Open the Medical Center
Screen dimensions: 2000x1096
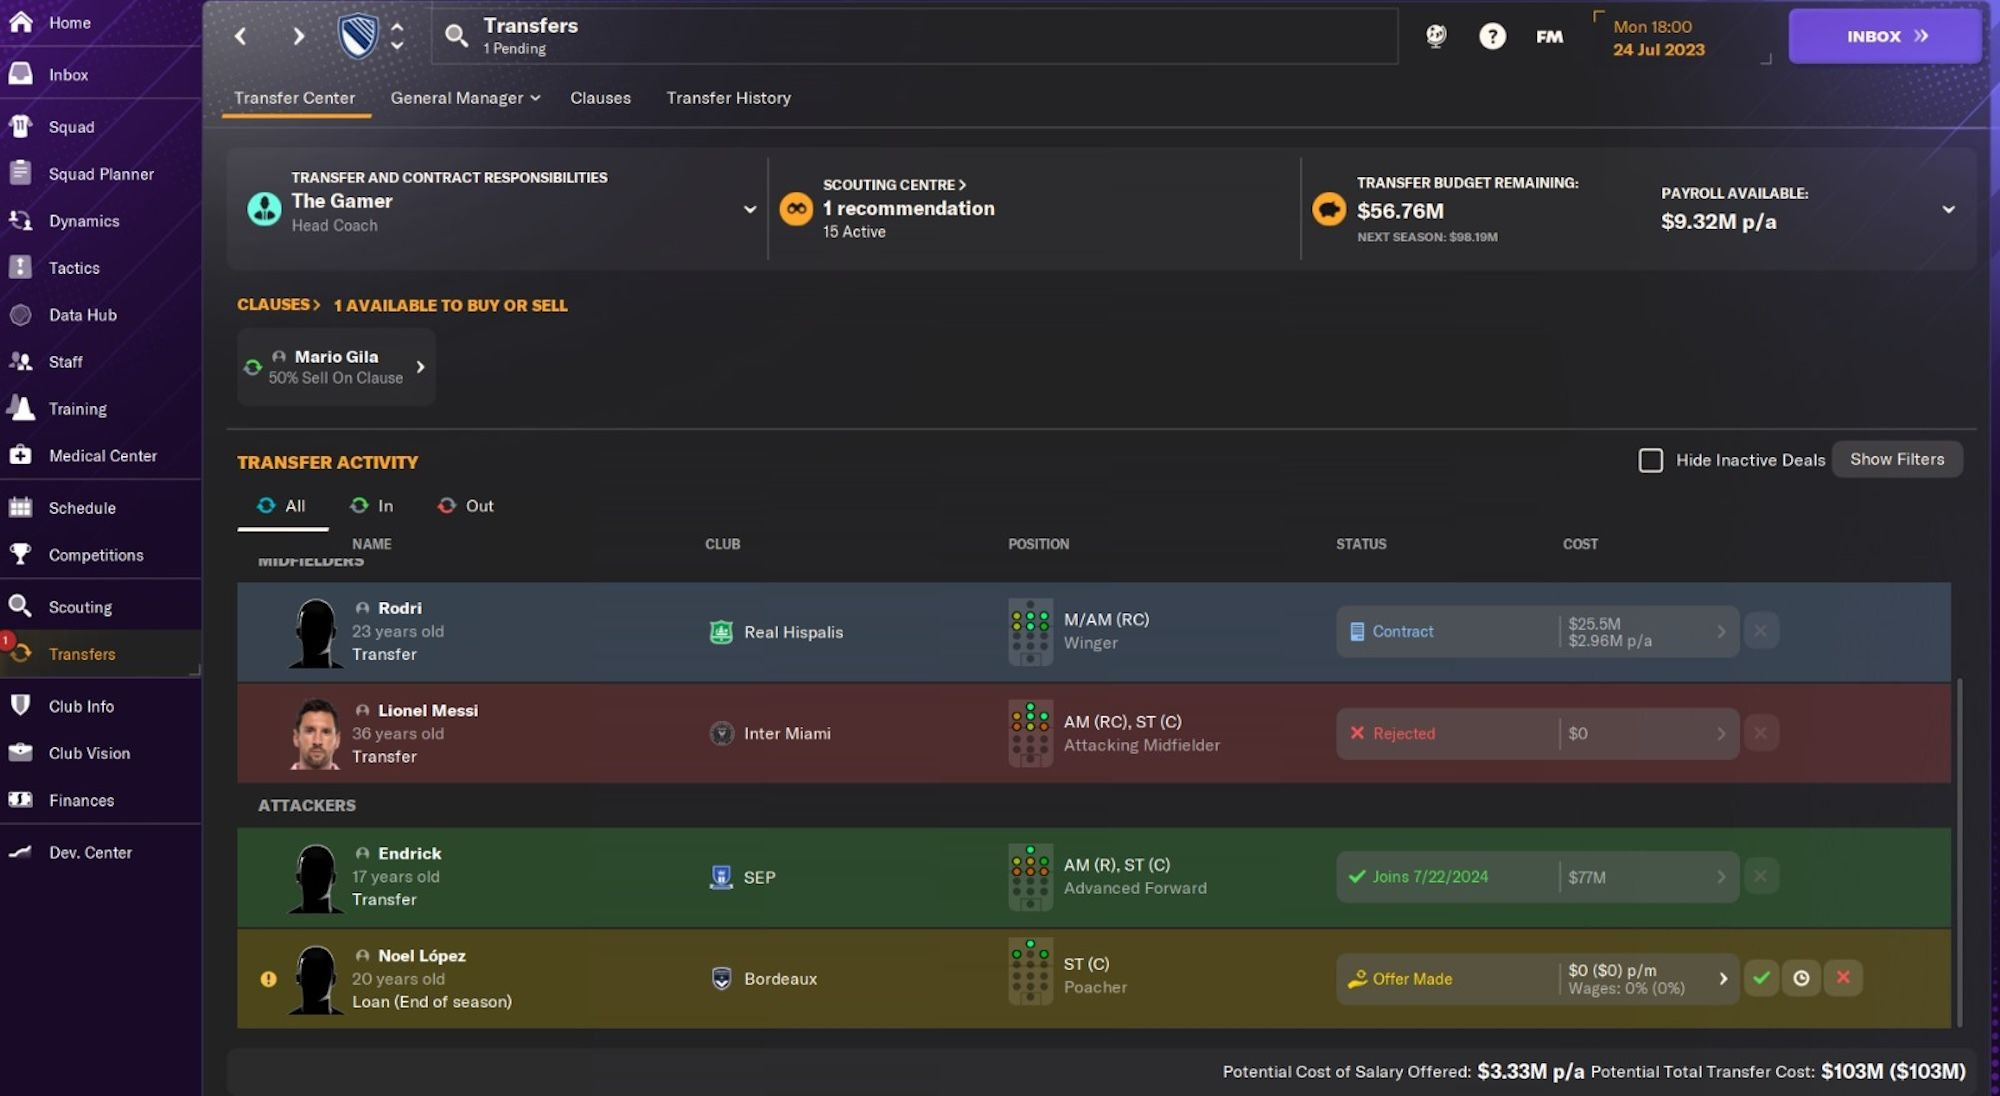point(103,456)
